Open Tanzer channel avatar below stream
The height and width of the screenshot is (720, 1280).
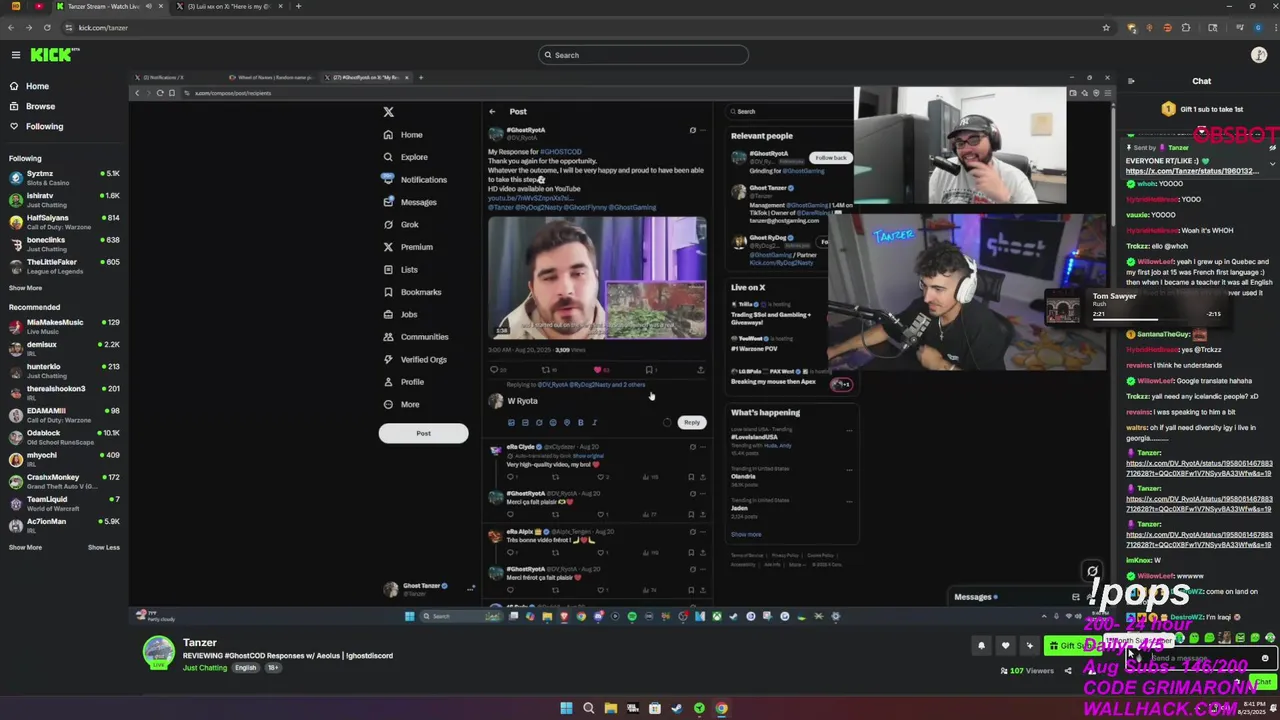[158, 652]
